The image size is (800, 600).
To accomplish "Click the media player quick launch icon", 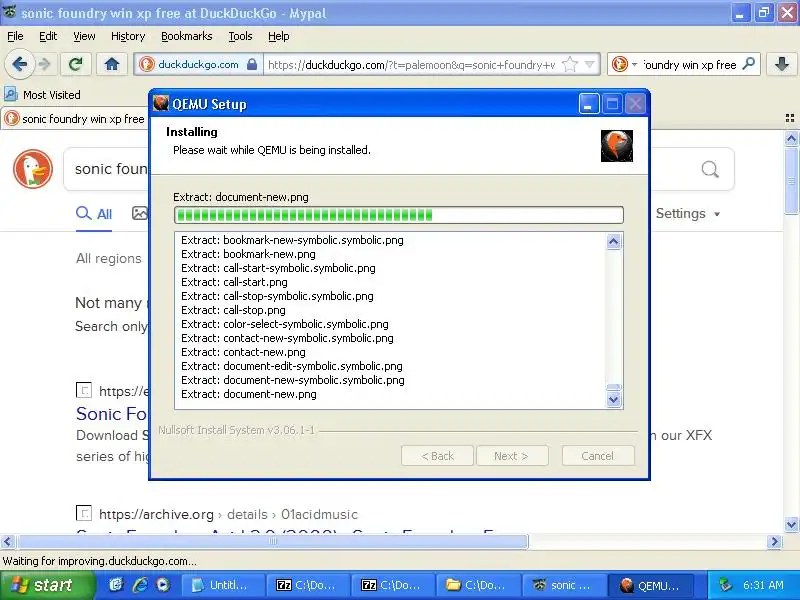I will (x=163, y=585).
